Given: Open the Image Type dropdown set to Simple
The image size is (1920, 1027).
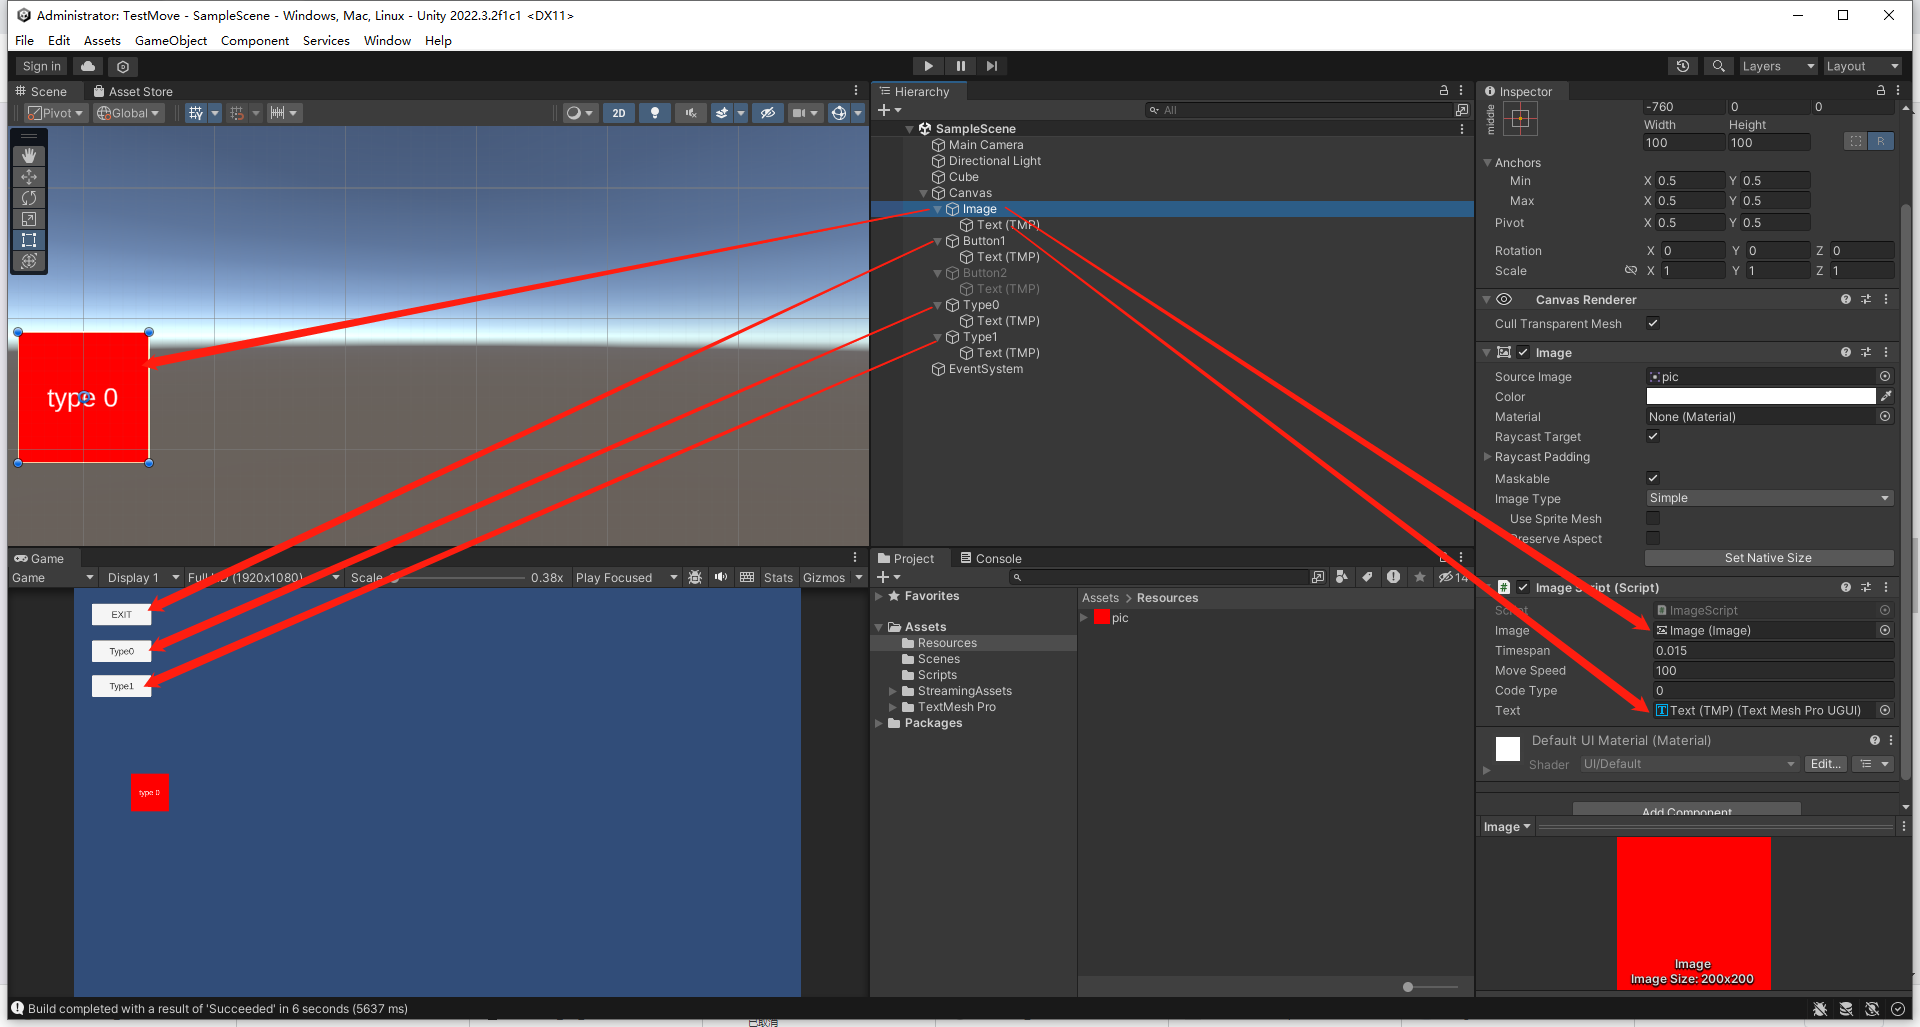Looking at the screenshot, I should coord(1768,497).
